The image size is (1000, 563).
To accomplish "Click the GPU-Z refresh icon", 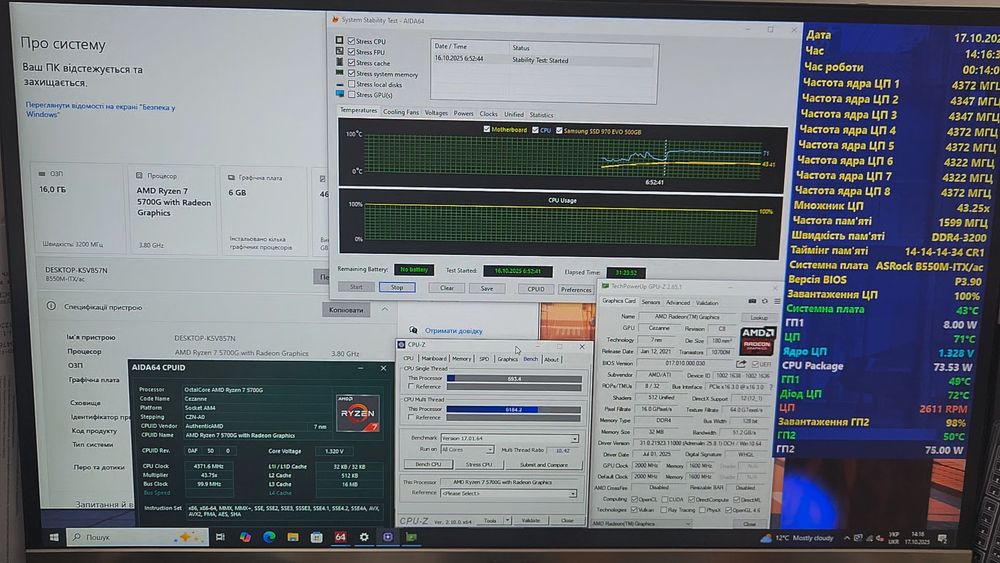I will (x=765, y=301).
